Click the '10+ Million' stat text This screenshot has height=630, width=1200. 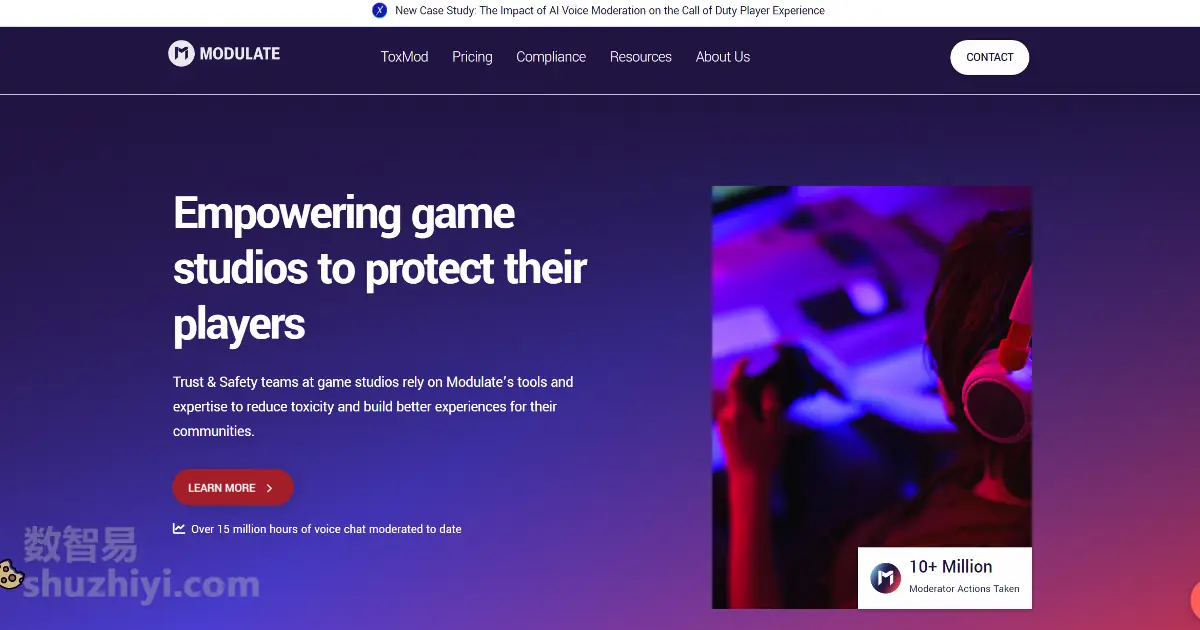[951, 566]
